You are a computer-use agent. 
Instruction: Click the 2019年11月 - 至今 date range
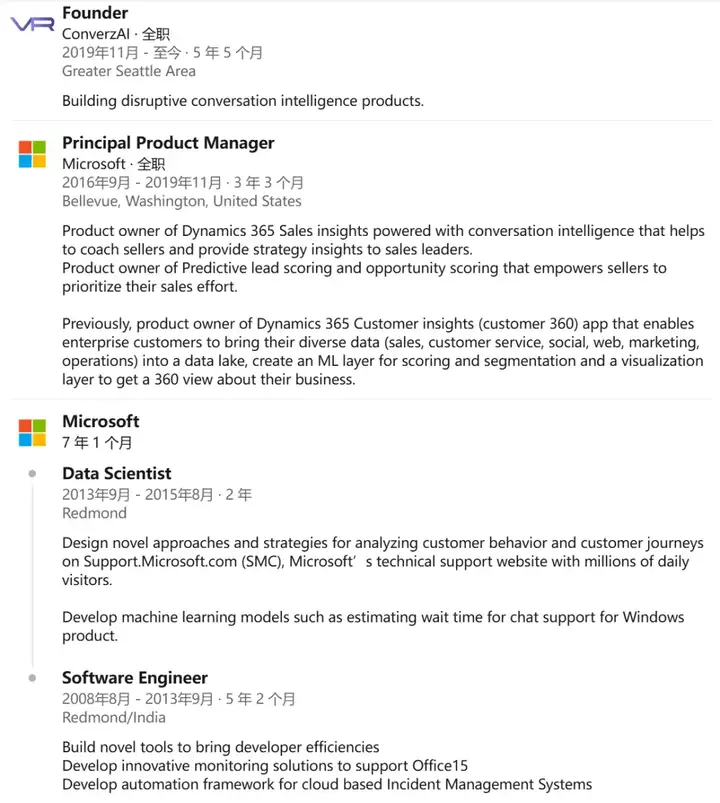click(122, 53)
